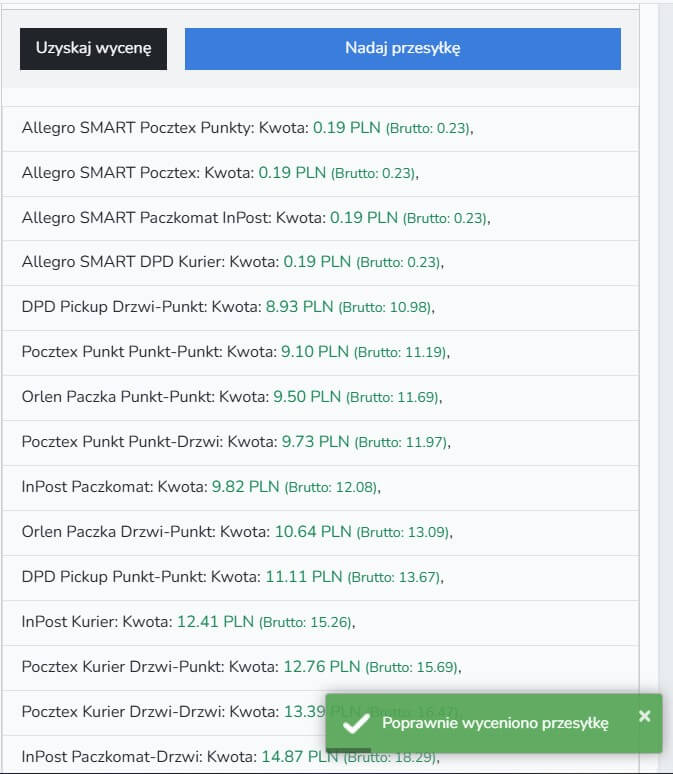The width and height of the screenshot is (673, 774).
Task: Select DPD Pickup Drzwi-Punkt quote
Action: point(228,307)
